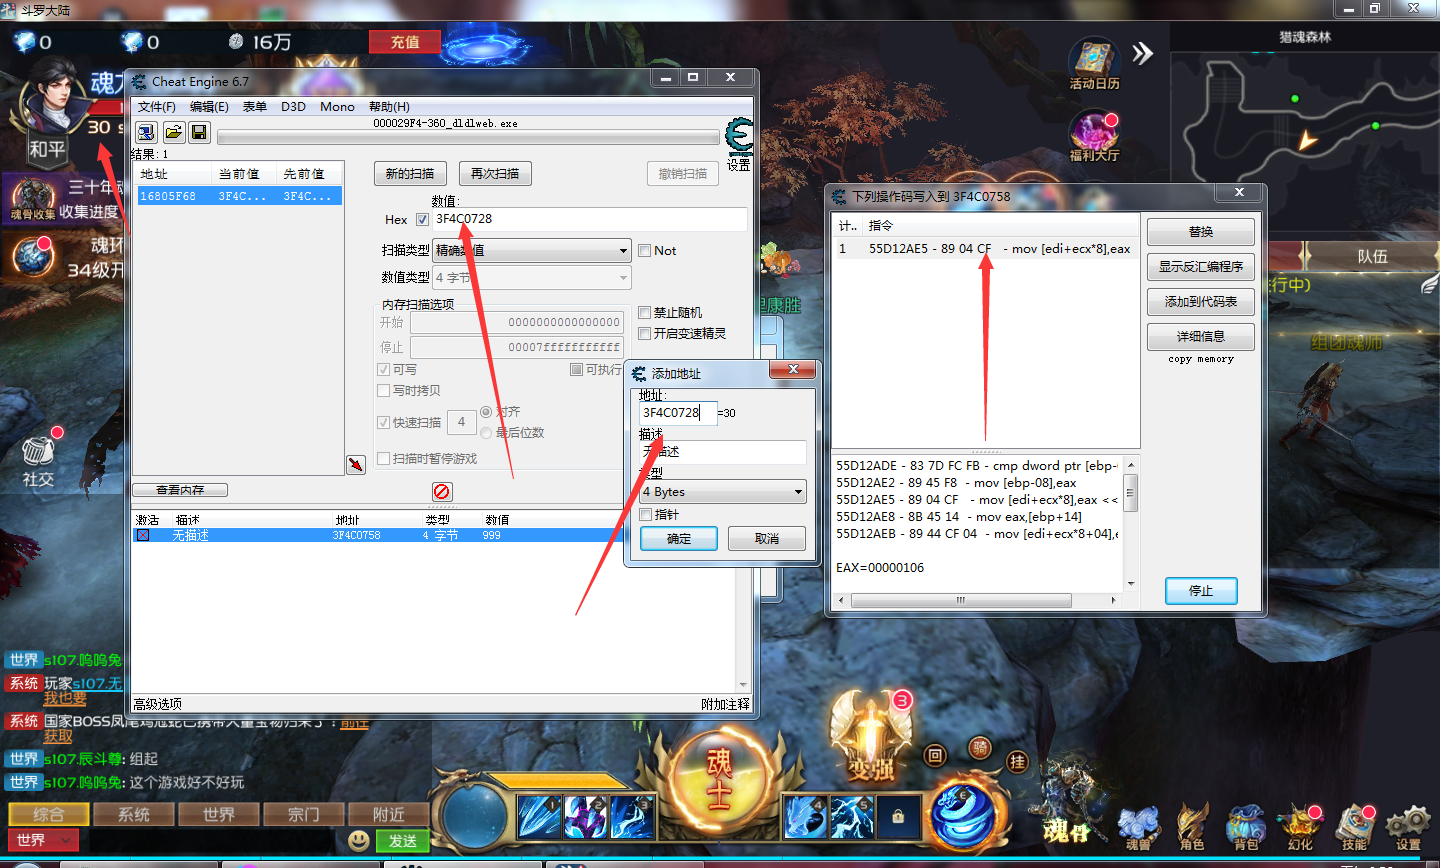Open Cheat Engine settings logo icon

(x=739, y=136)
